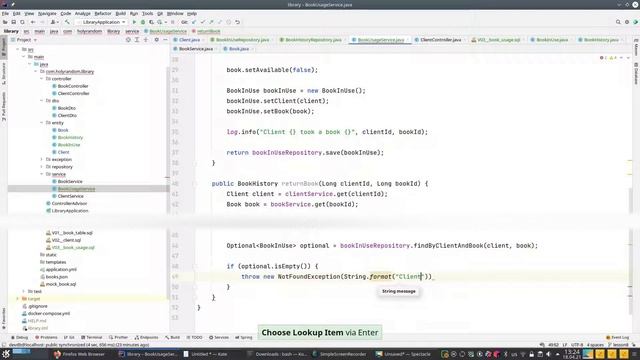Open the Profiler tool window
The width and height of the screenshot is (640, 360).
(x=118, y=338)
